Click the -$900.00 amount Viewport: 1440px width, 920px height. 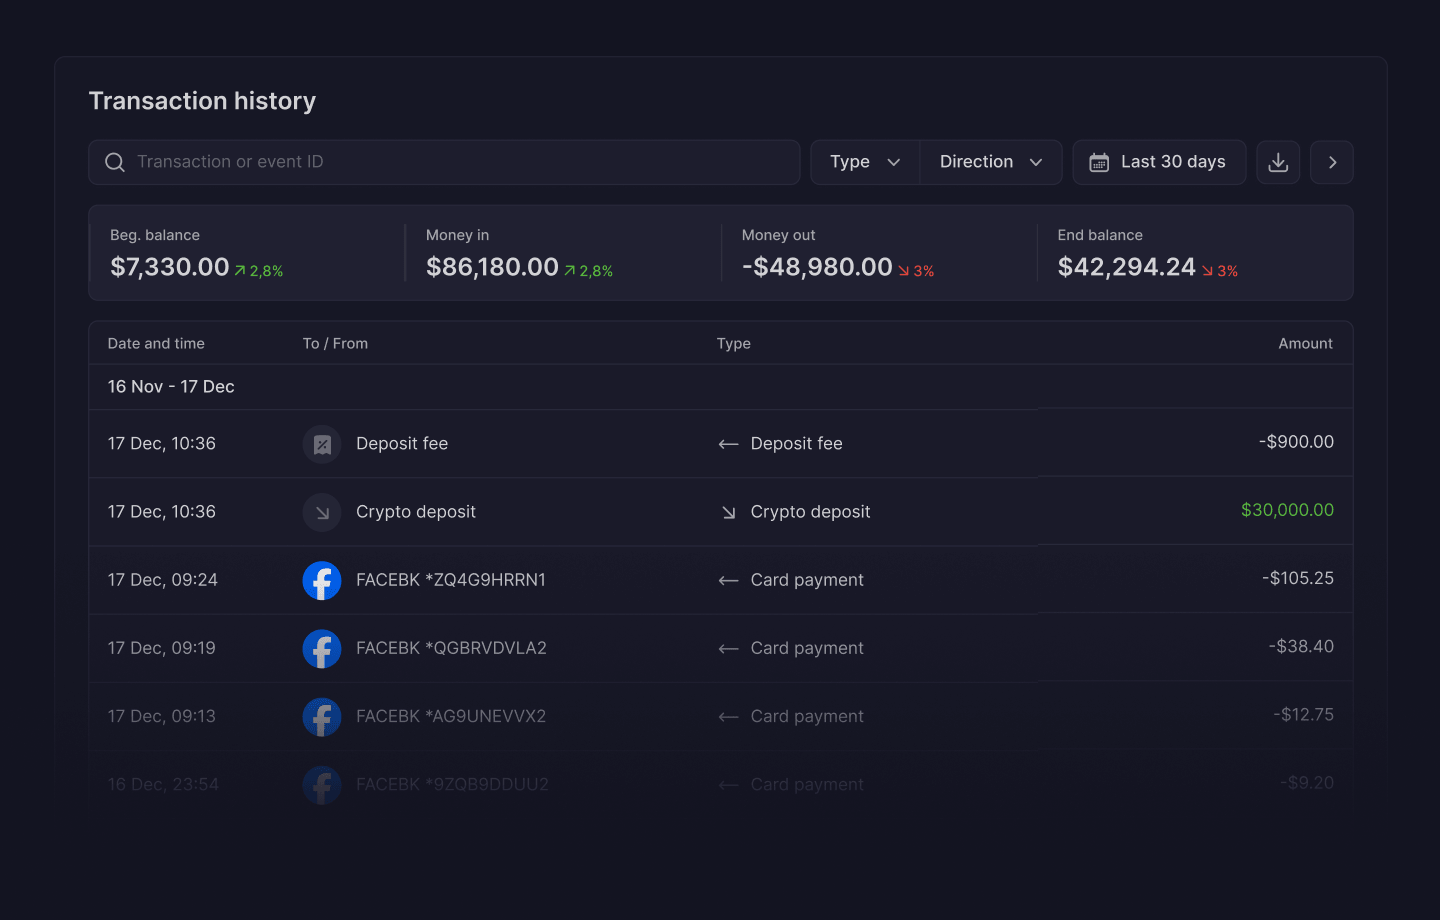[1296, 442]
